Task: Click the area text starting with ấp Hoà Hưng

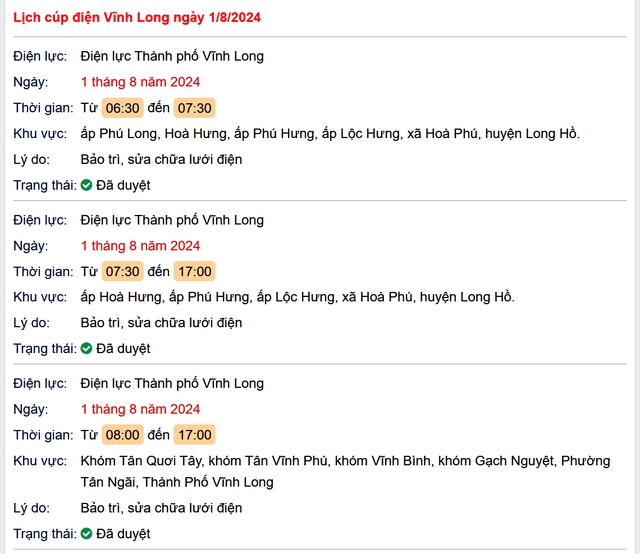Action: [x=297, y=297]
